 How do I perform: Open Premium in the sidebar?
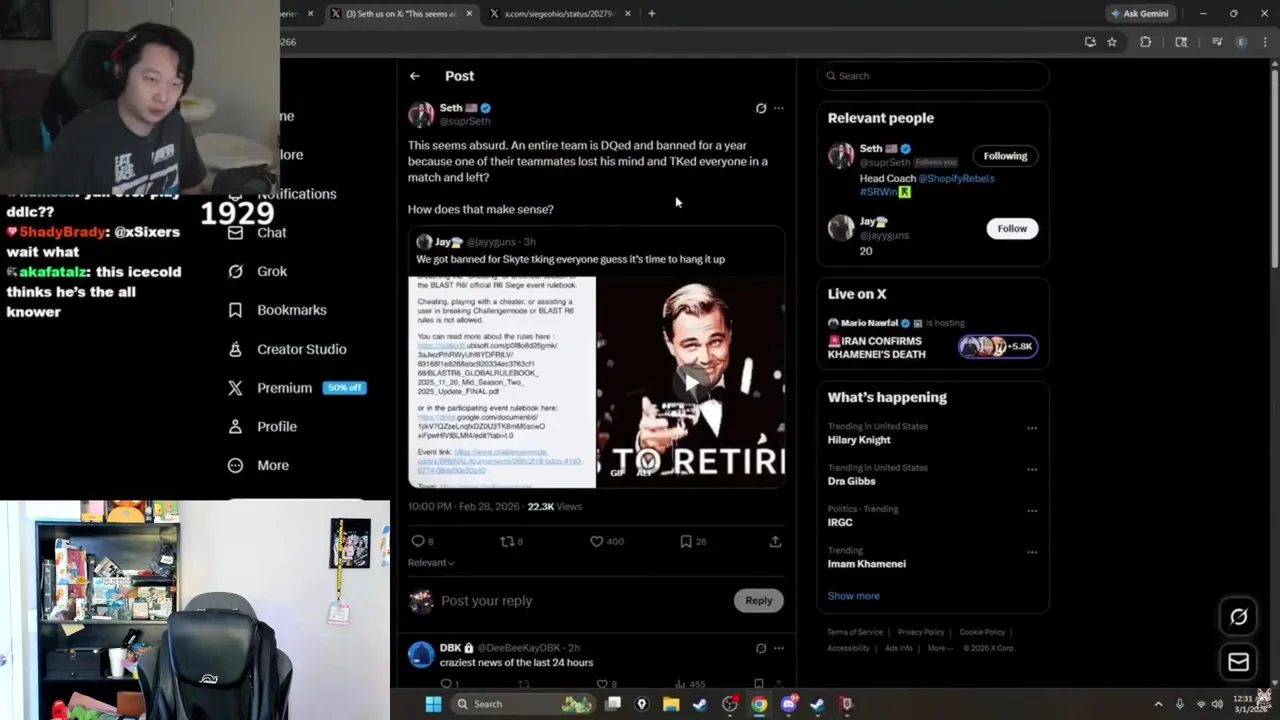[x=296, y=388]
